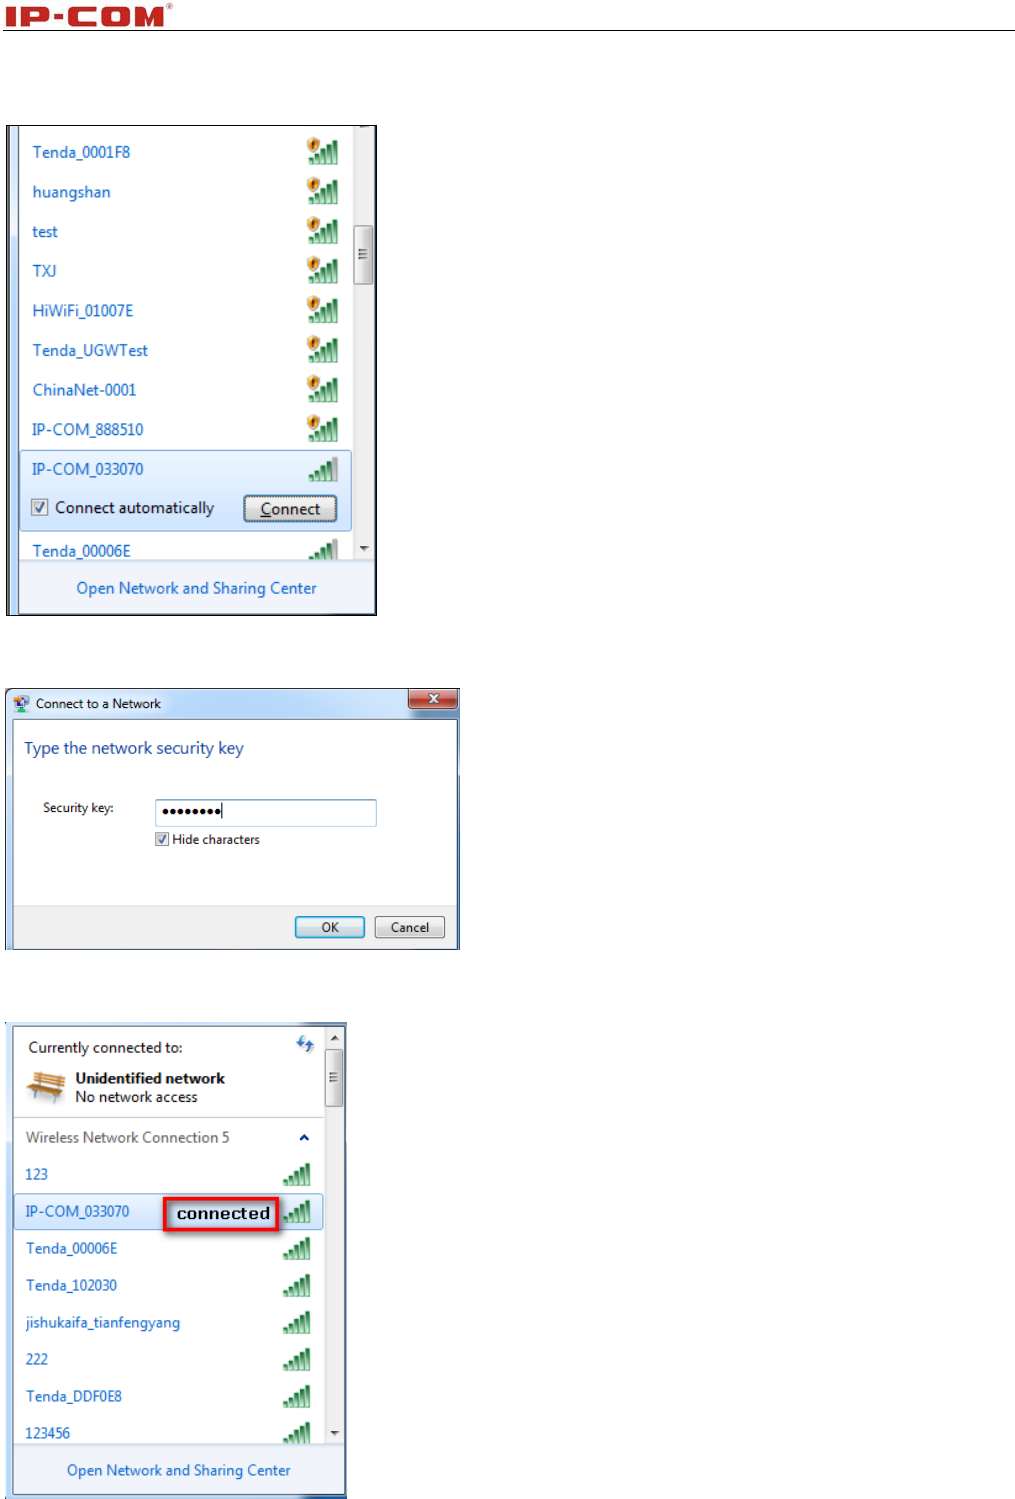Click the Unidentified network bench icon

(x=46, y=1086)
